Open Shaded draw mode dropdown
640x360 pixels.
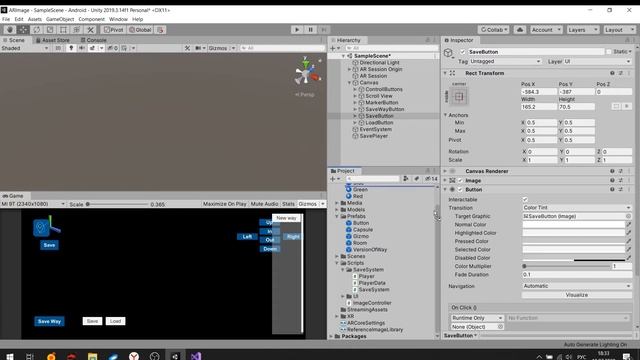tap(25, 48)
